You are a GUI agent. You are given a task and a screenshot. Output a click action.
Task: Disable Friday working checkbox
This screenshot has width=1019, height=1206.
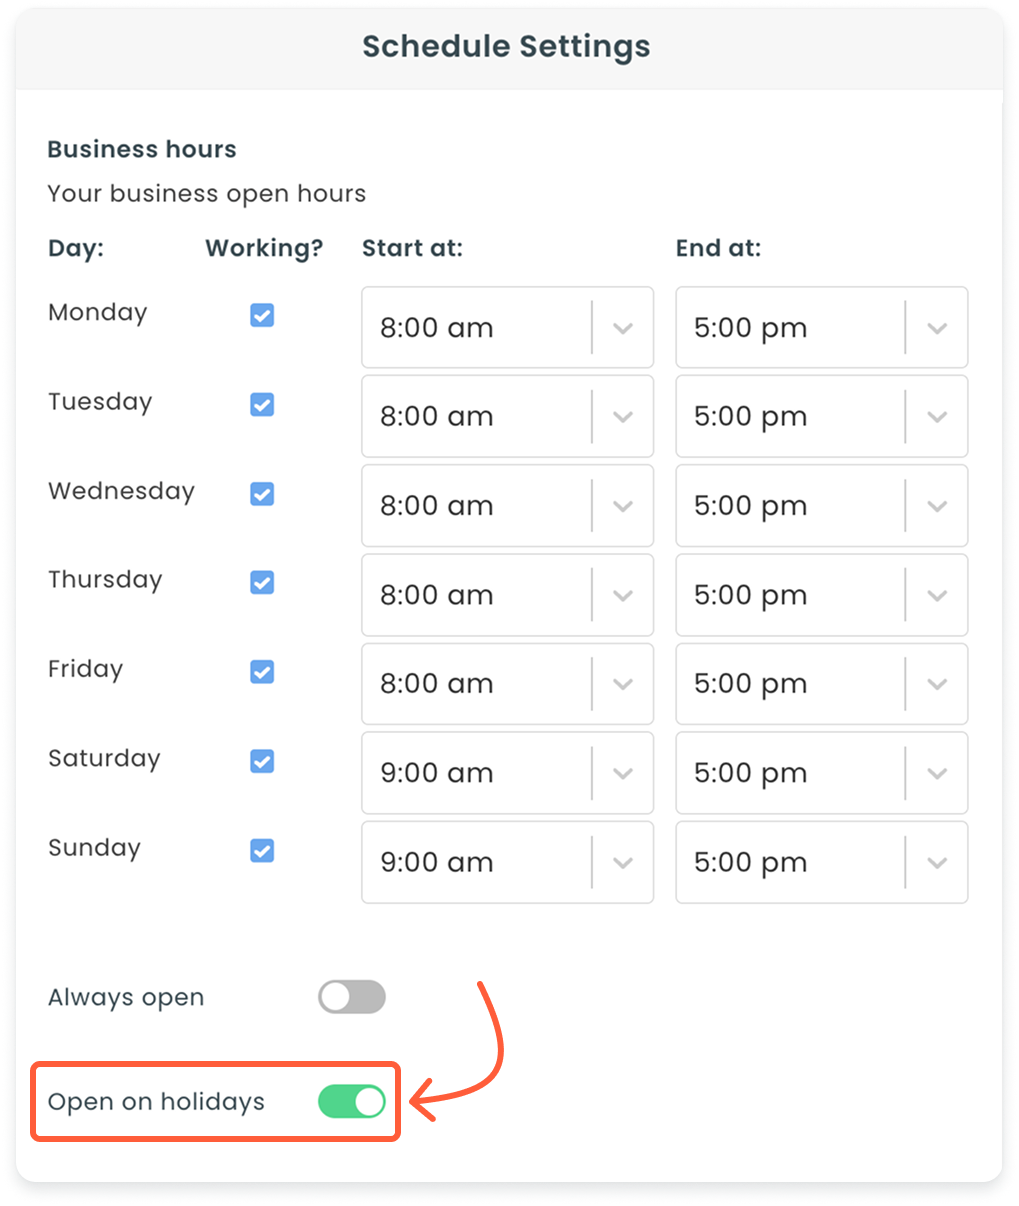coord(262,672)
